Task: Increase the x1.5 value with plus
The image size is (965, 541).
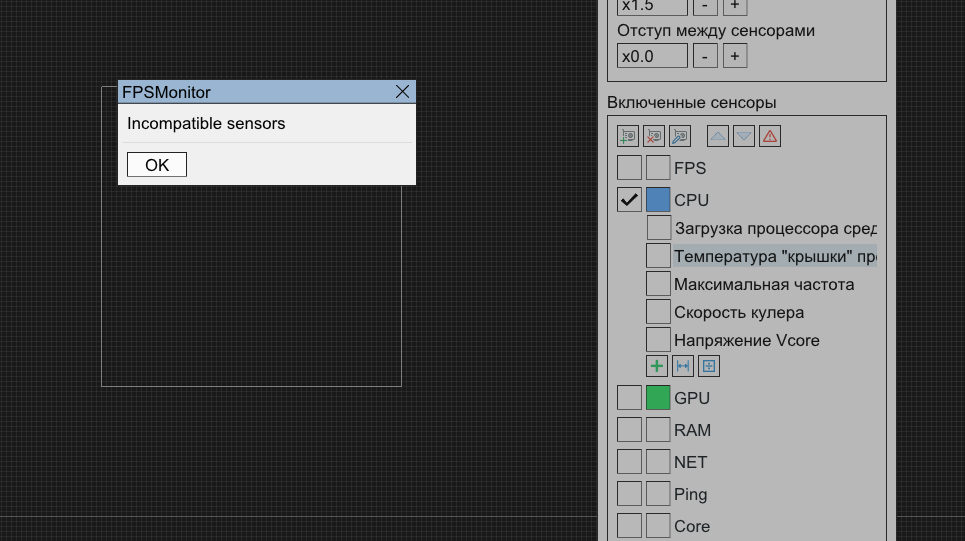Action: (735, 6)
